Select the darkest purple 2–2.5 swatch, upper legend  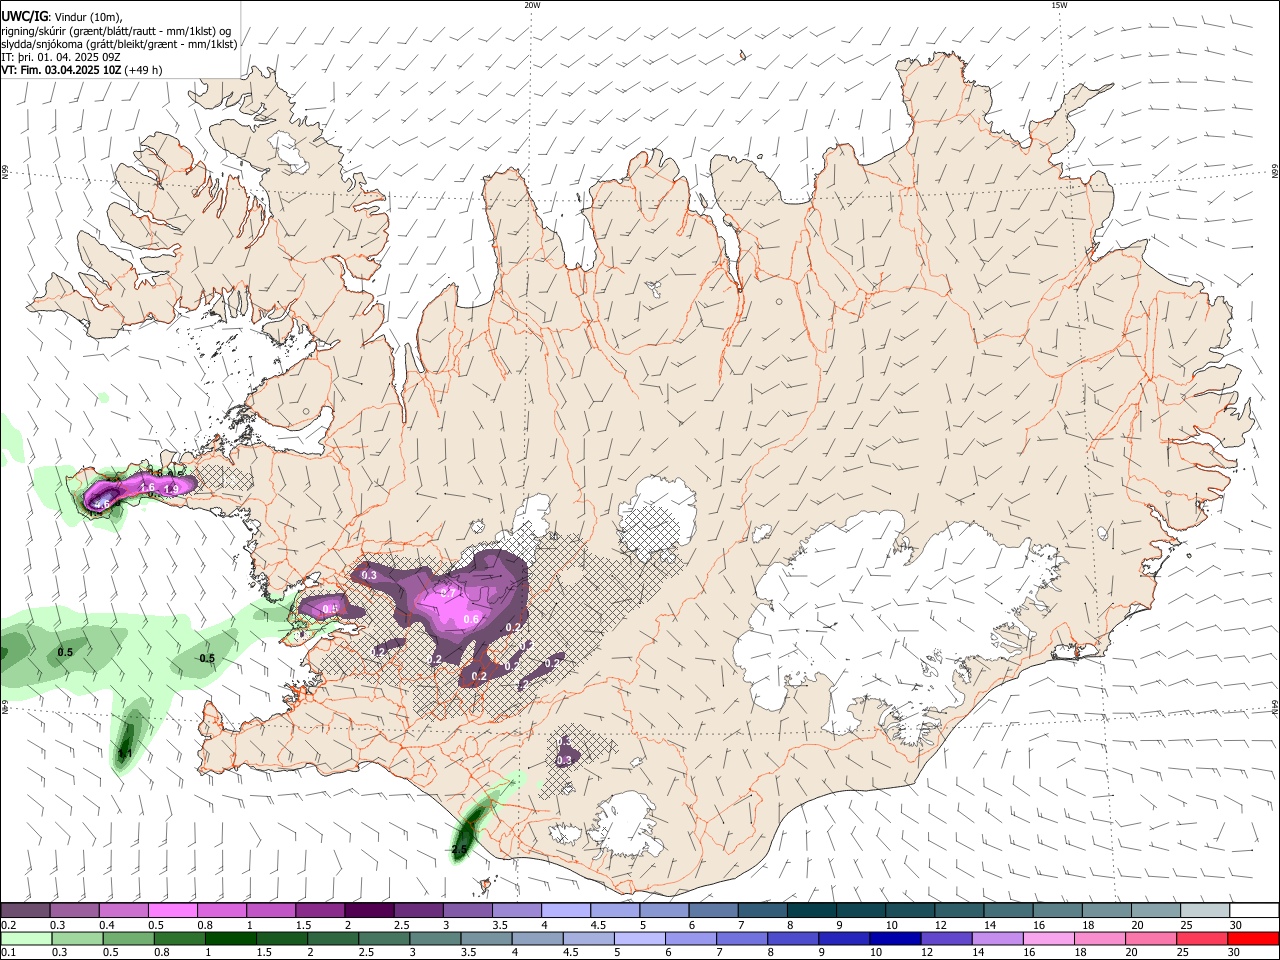pyautogui.click(x=369, y=909)
